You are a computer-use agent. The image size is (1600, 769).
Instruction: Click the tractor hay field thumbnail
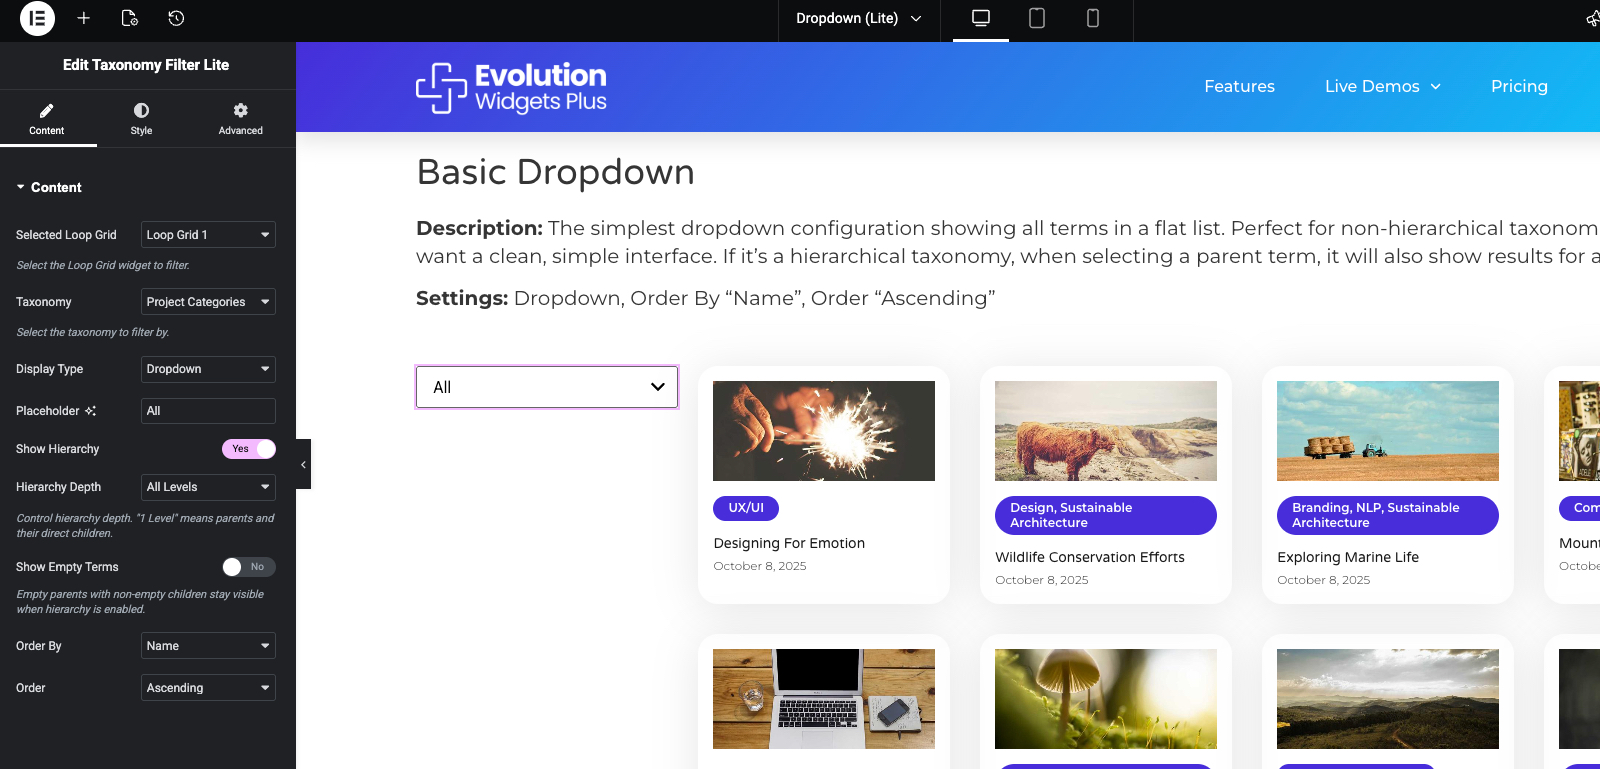click(x=1388, y=431)
